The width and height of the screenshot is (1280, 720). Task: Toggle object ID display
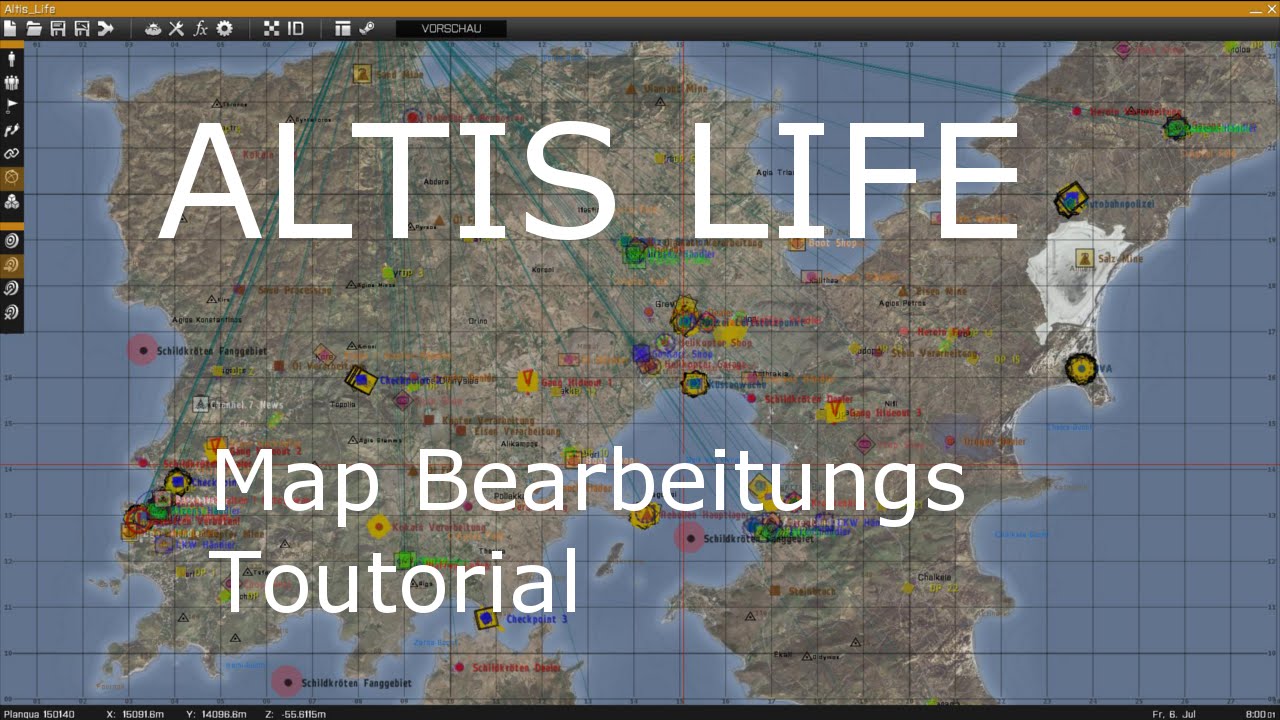[x=296, y=28]
